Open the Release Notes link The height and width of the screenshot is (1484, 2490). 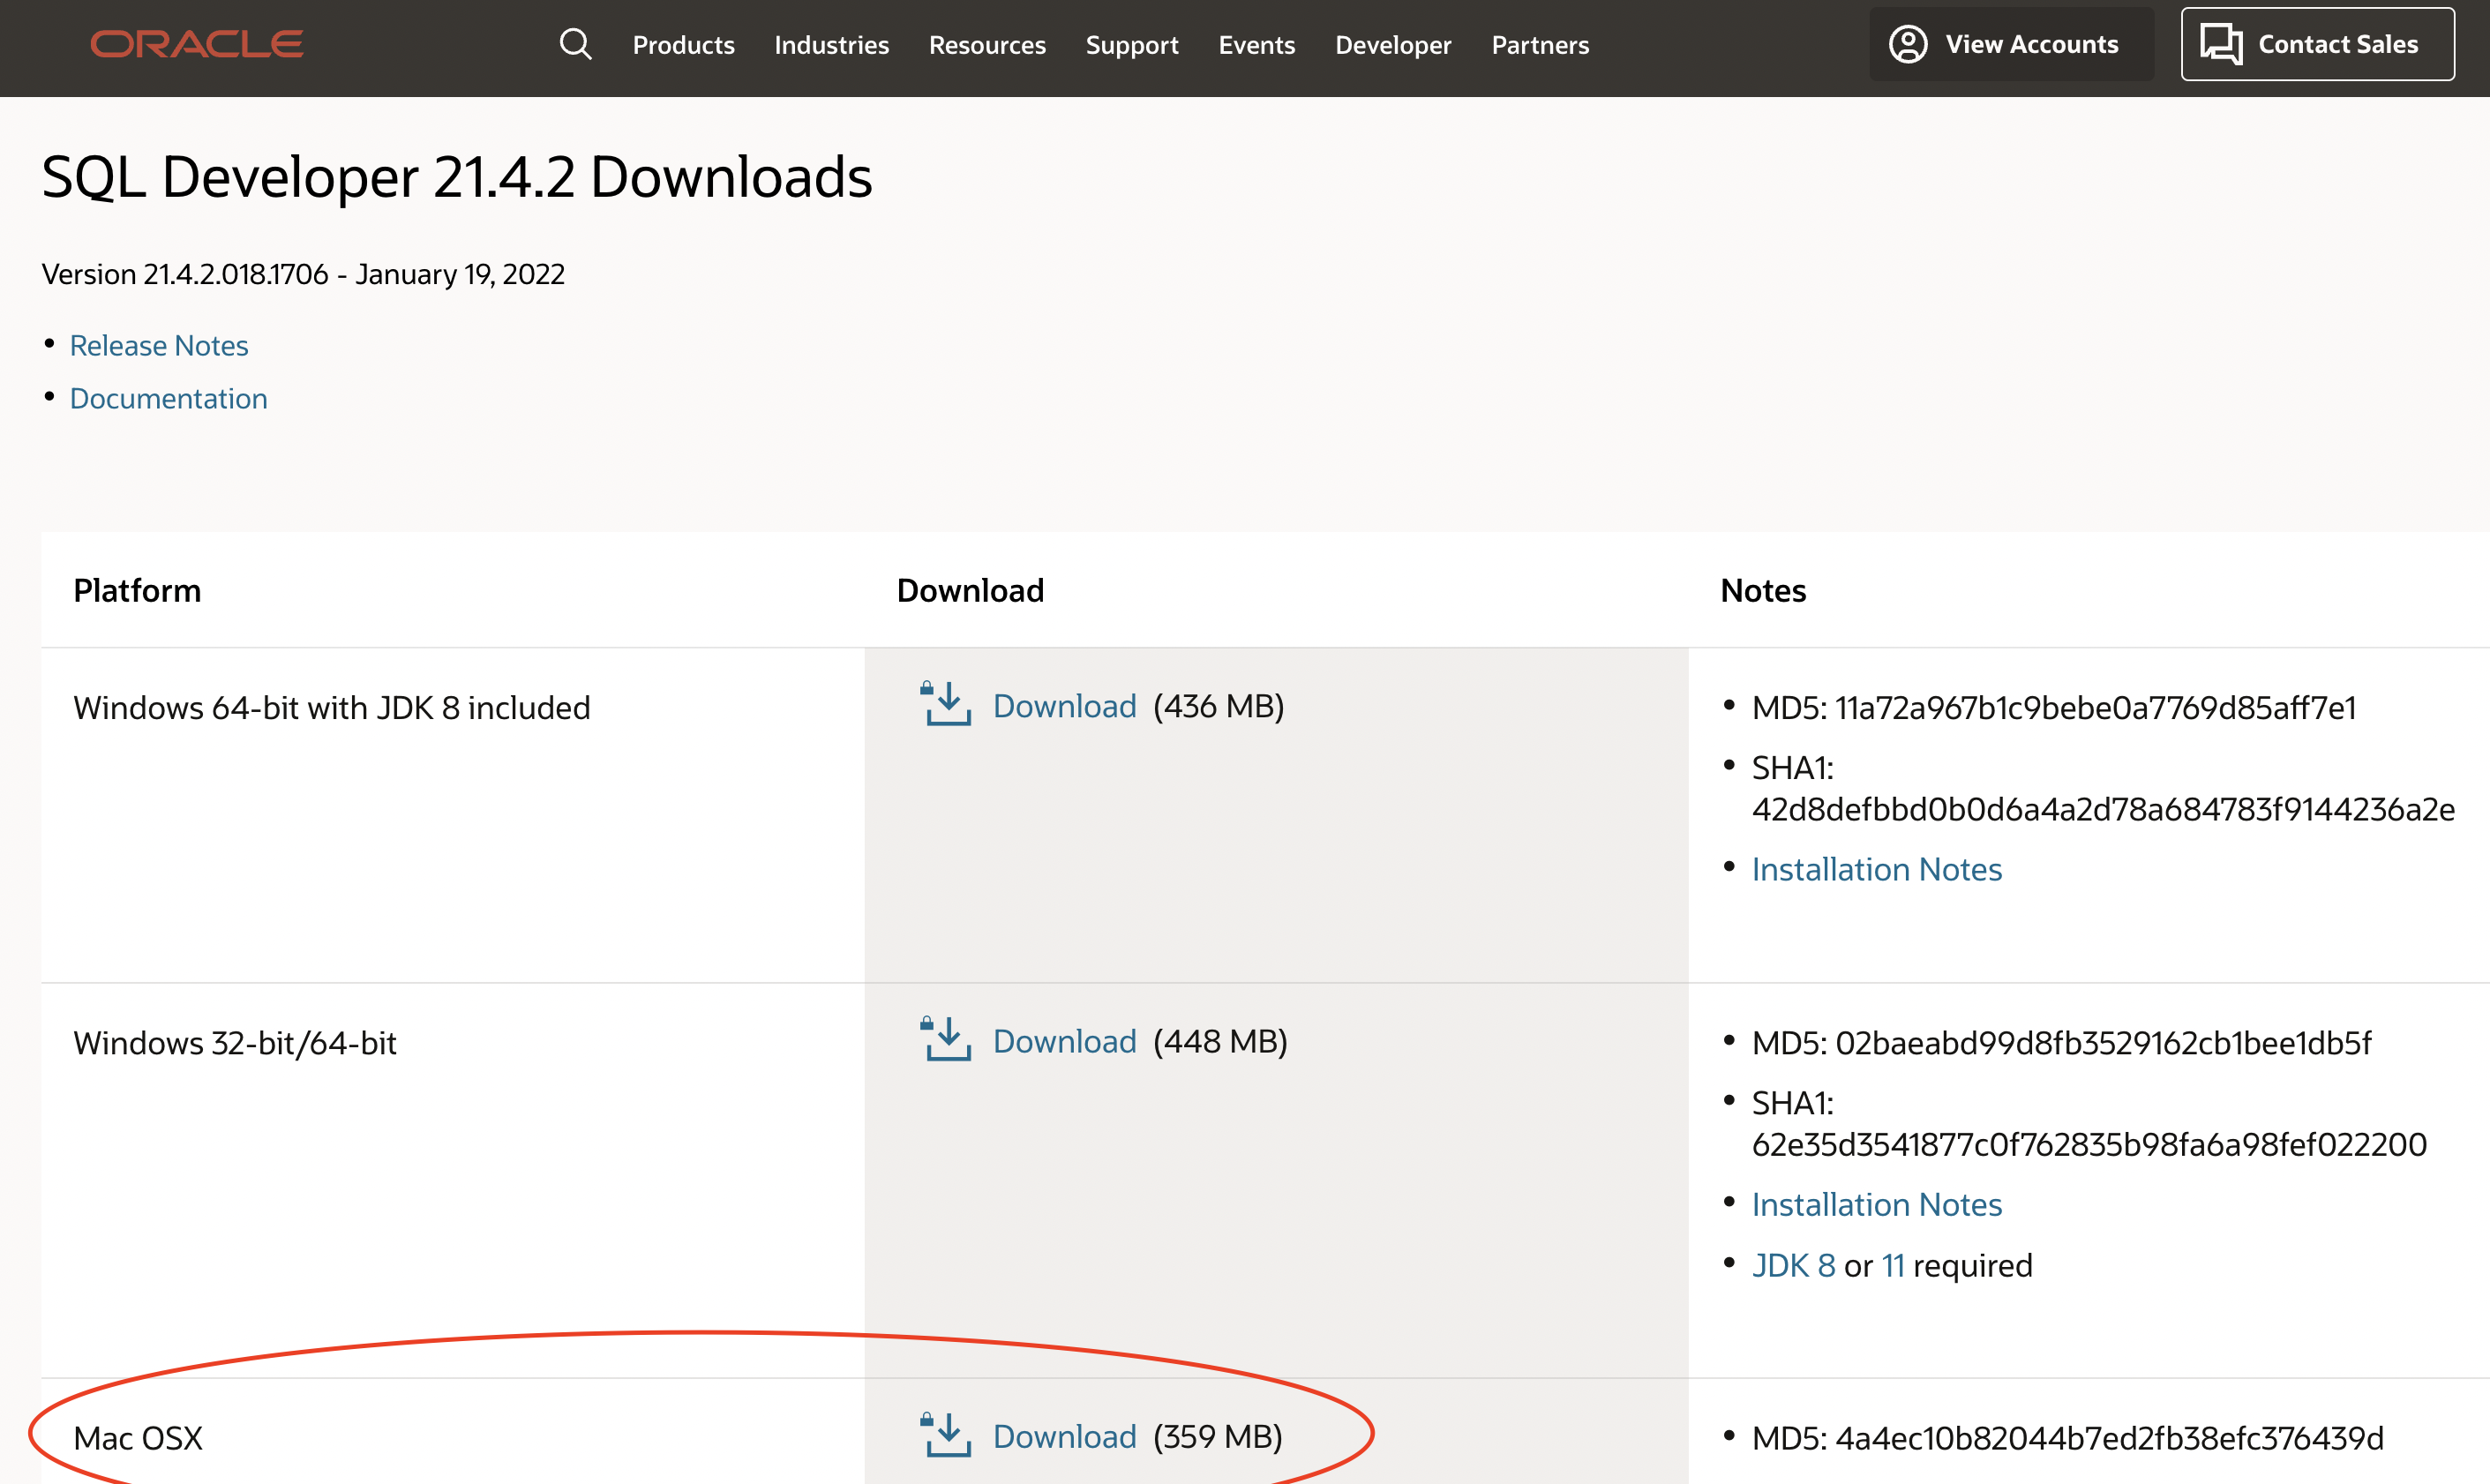(159, 345)
